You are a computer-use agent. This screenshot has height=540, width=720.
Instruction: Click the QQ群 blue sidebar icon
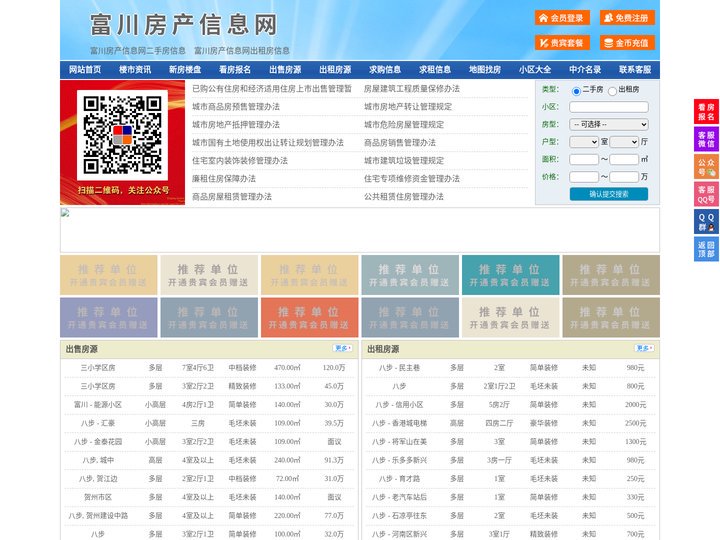tap(706, 222)
